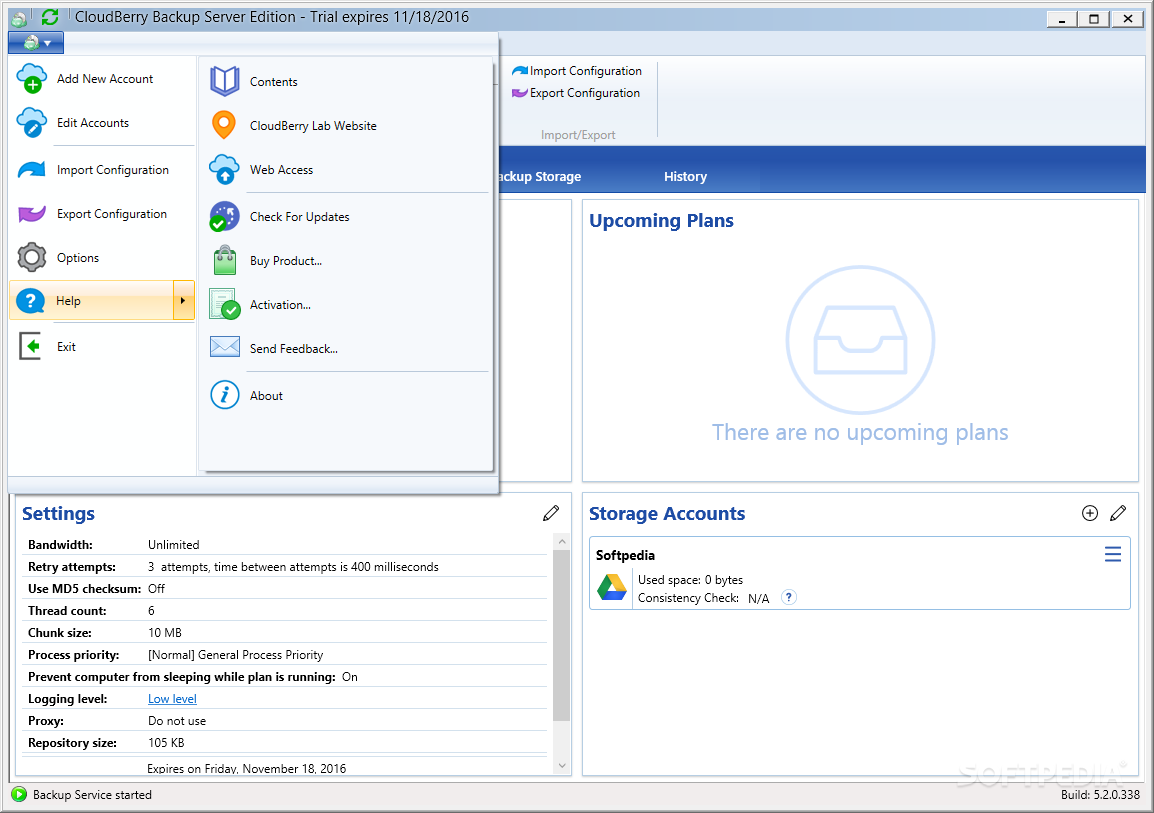Viewport: 1154px width, 813px height.
Task: Click Add New Account cloud icon
Action: (32, 79)
